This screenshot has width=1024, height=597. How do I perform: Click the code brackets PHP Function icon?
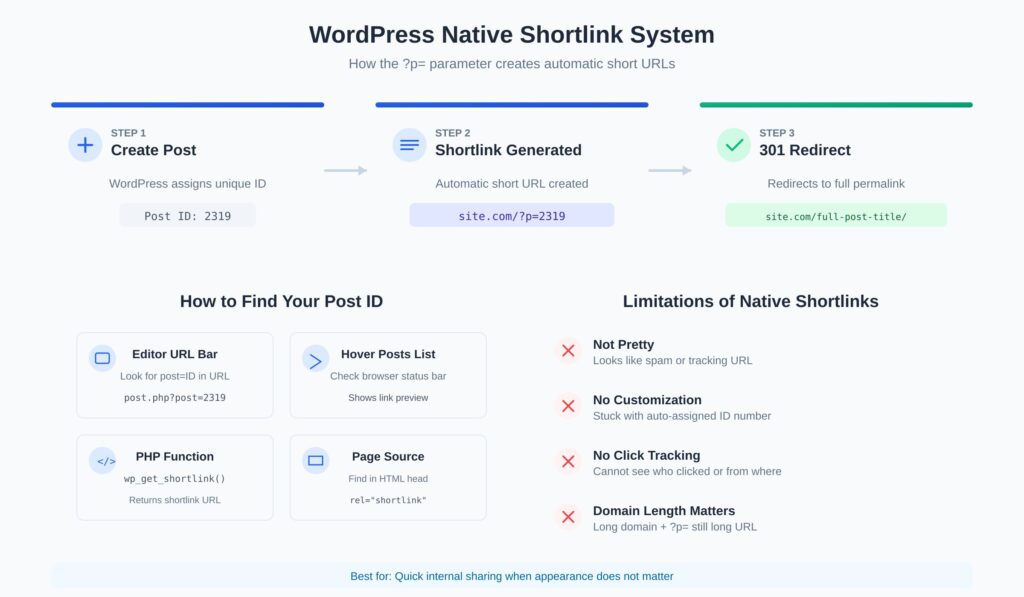[x=102, y=460]
